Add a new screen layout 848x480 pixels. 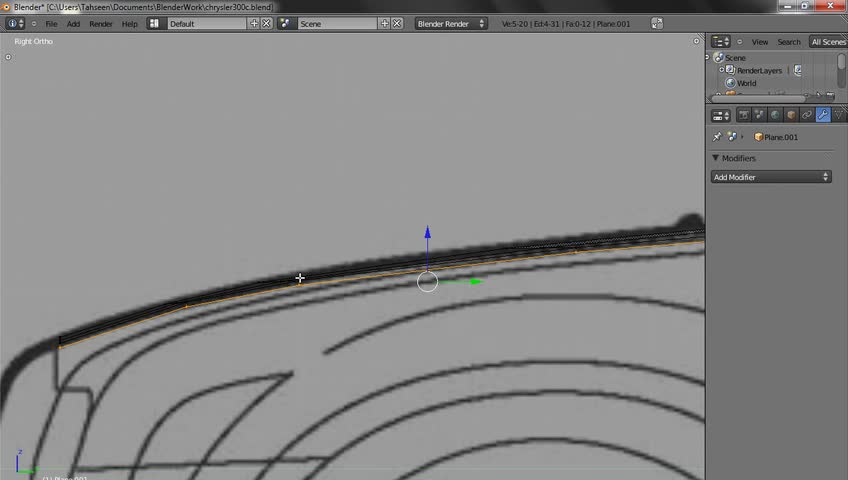click(x=254, y=23)
